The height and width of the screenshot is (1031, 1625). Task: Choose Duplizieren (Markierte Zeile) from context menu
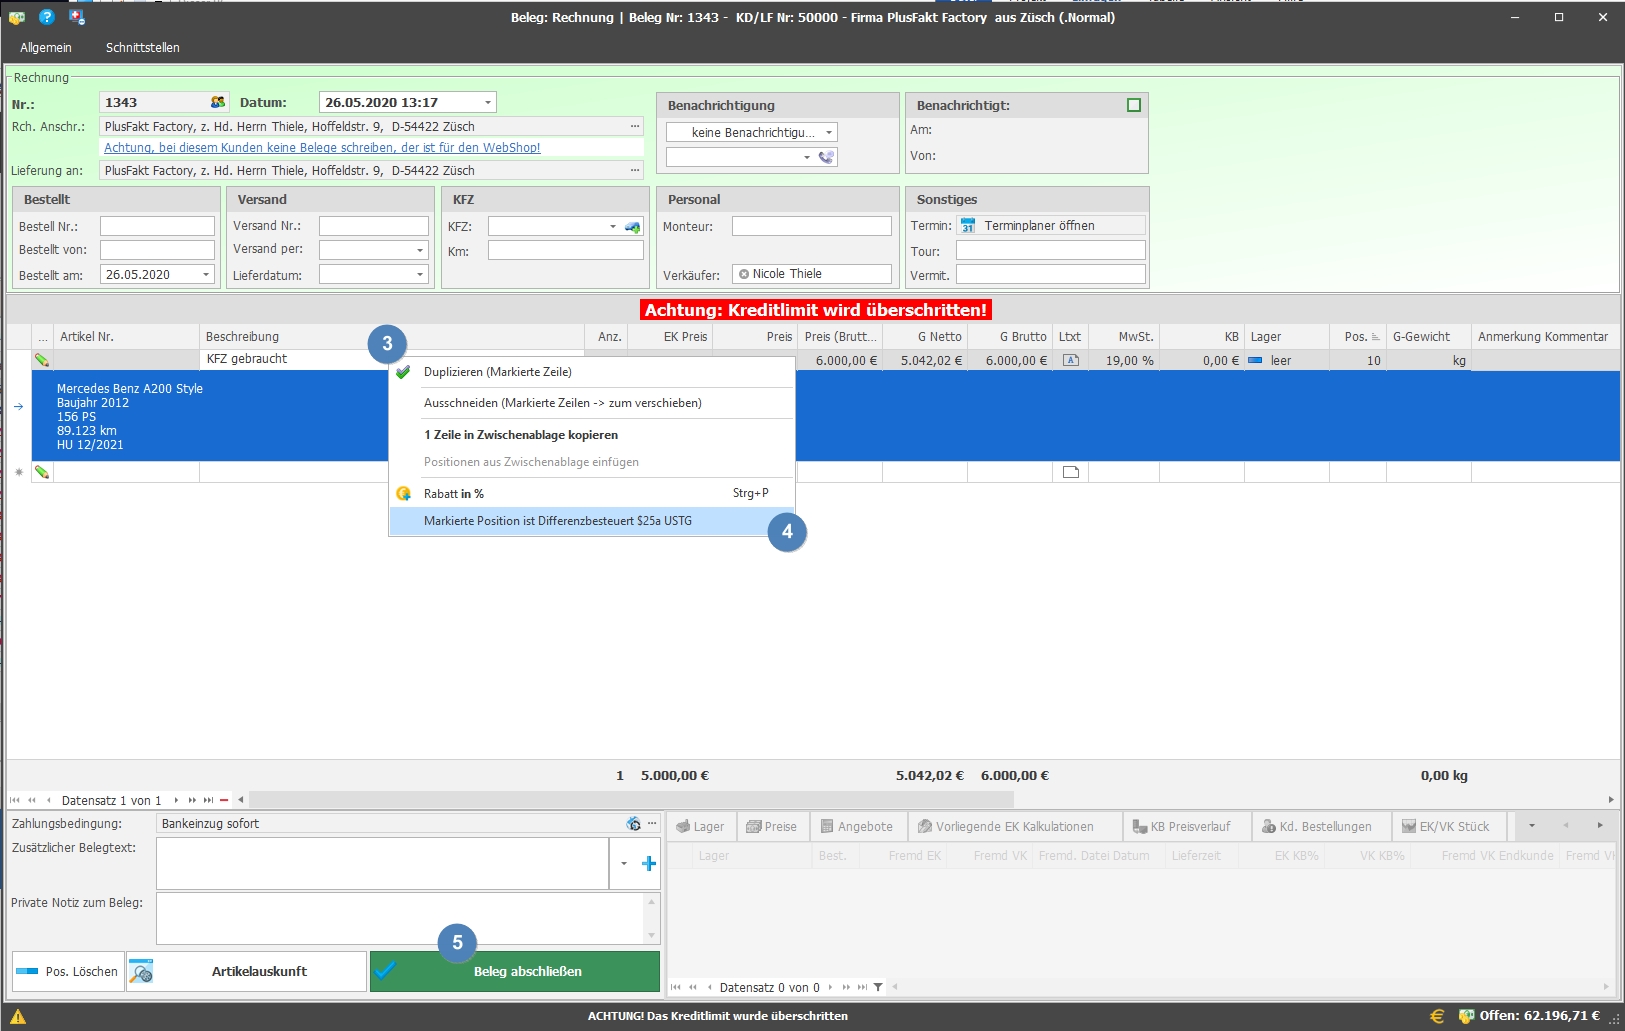point(592,372)
